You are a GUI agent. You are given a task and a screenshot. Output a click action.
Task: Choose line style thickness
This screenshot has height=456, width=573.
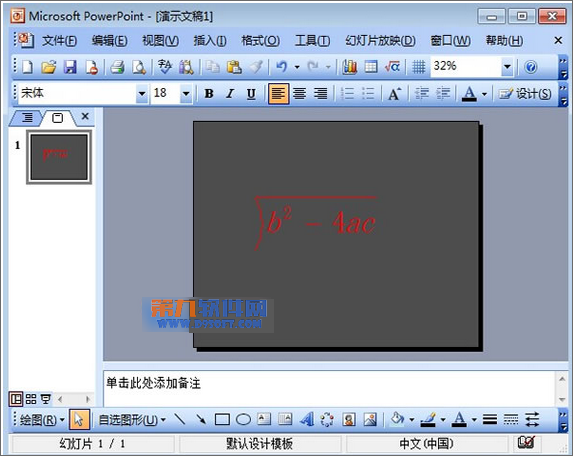tap(490, 419)
